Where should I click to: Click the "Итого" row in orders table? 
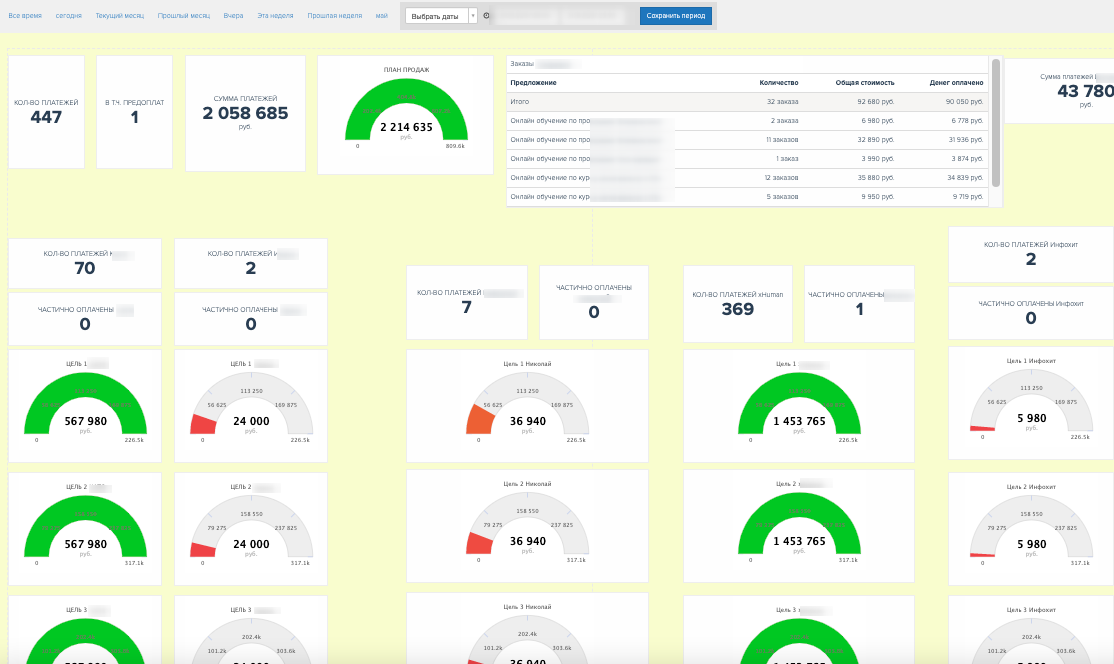(747, 102)
